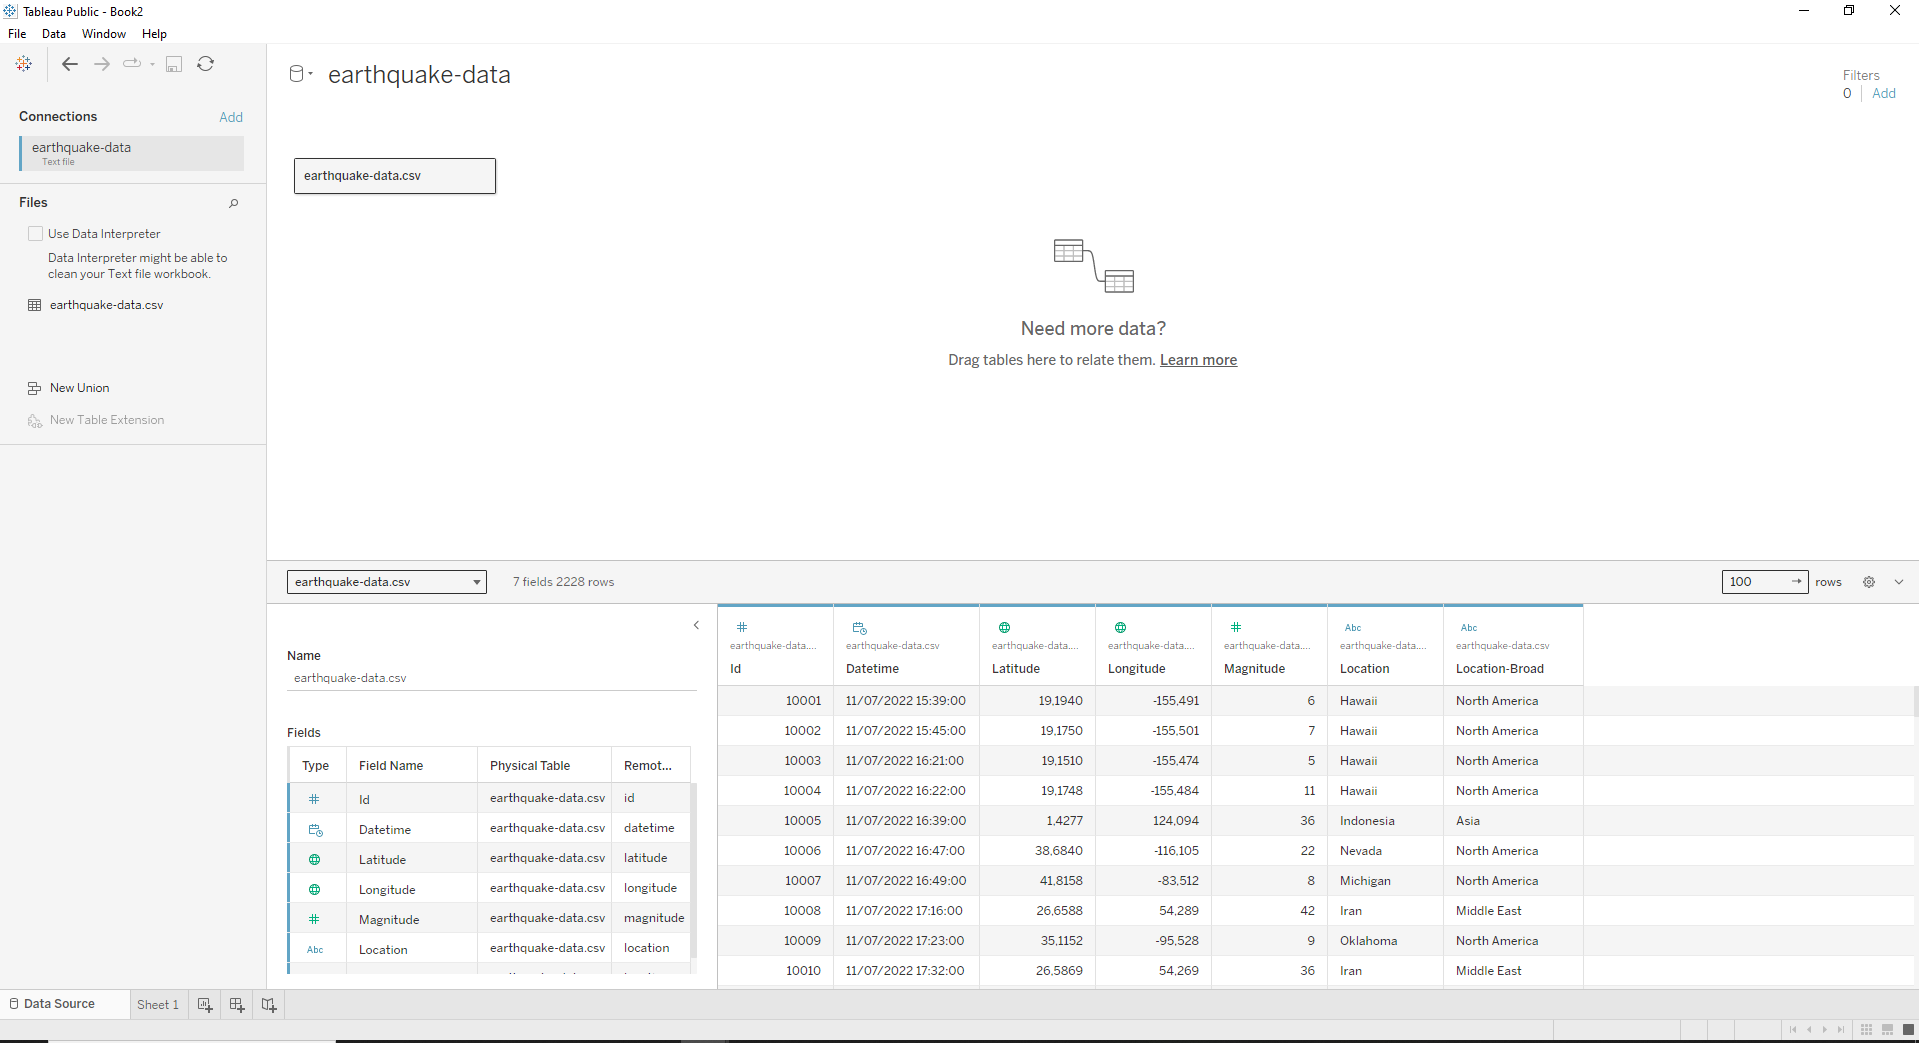Screen dimensions: 1919x1043
Task: Add a new connection
Action: coord(231,117)
